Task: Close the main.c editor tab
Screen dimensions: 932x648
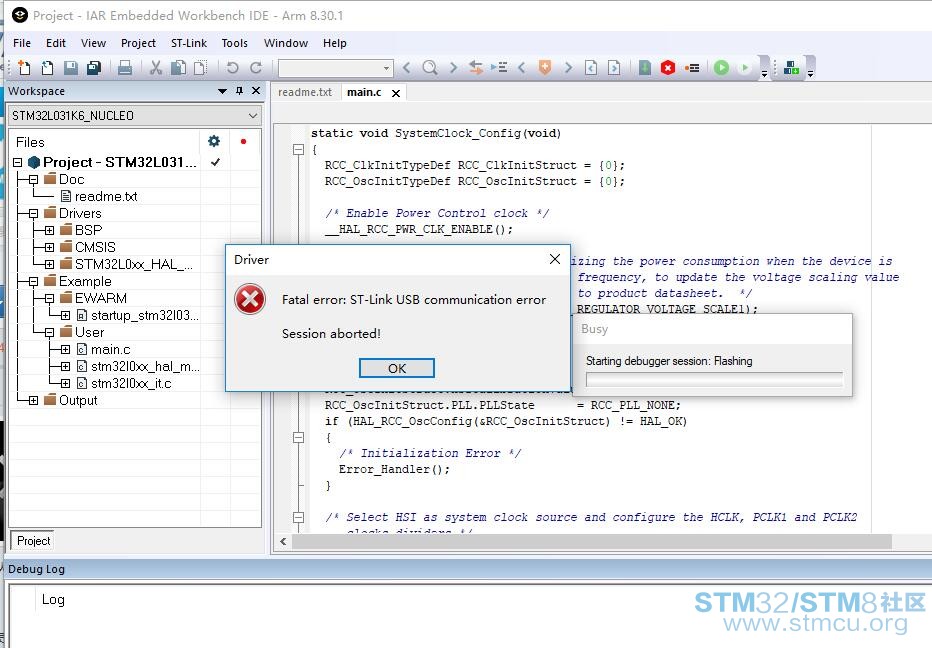Action: coord(396,93)
